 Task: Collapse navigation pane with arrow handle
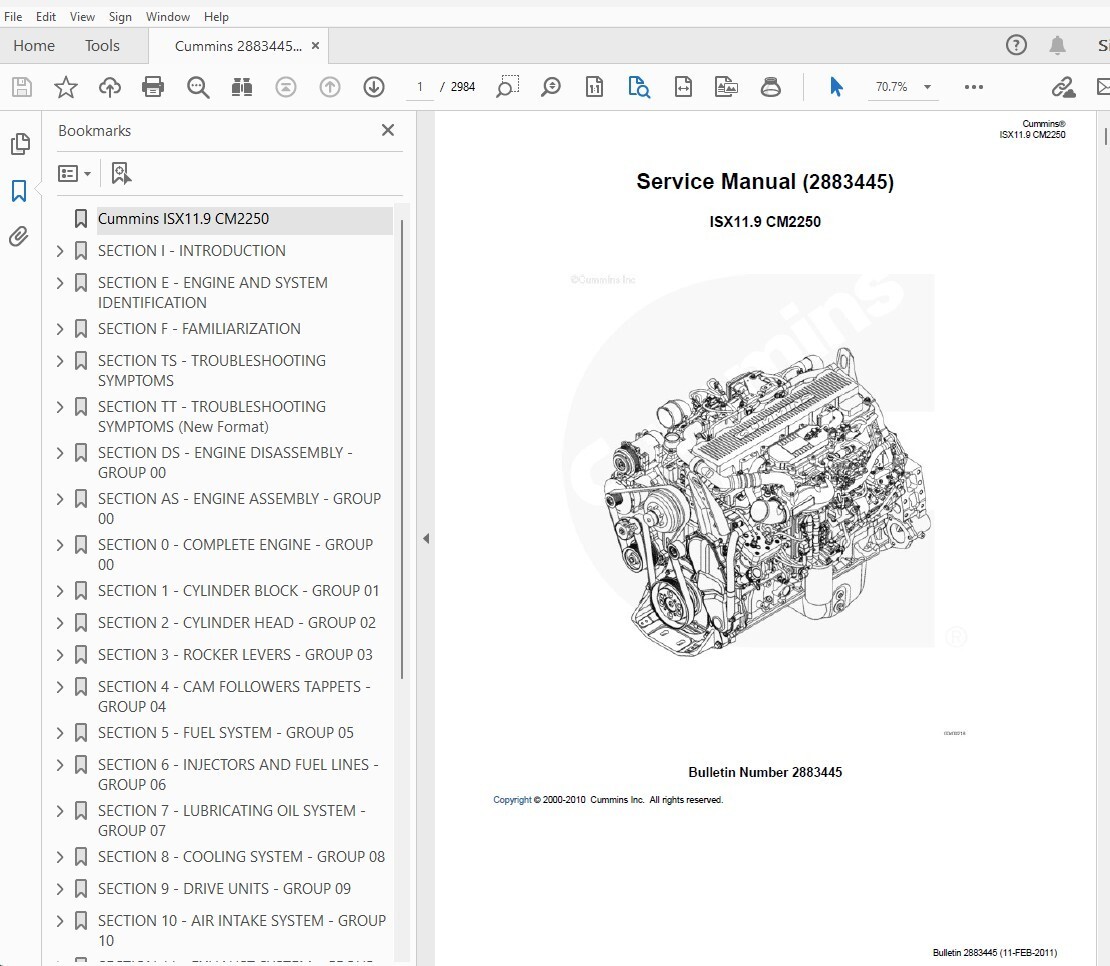point(425,539)
